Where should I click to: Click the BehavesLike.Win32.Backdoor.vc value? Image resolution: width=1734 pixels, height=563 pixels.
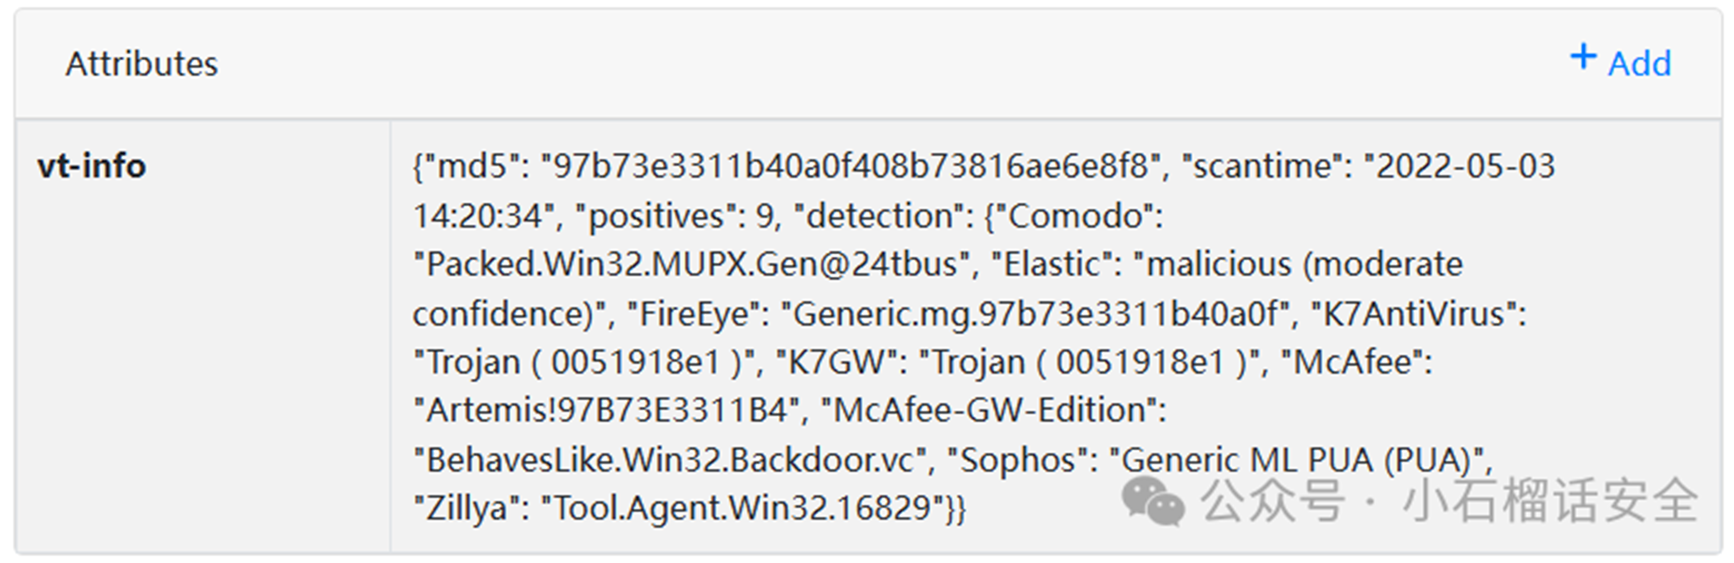(x=670, y=460)
